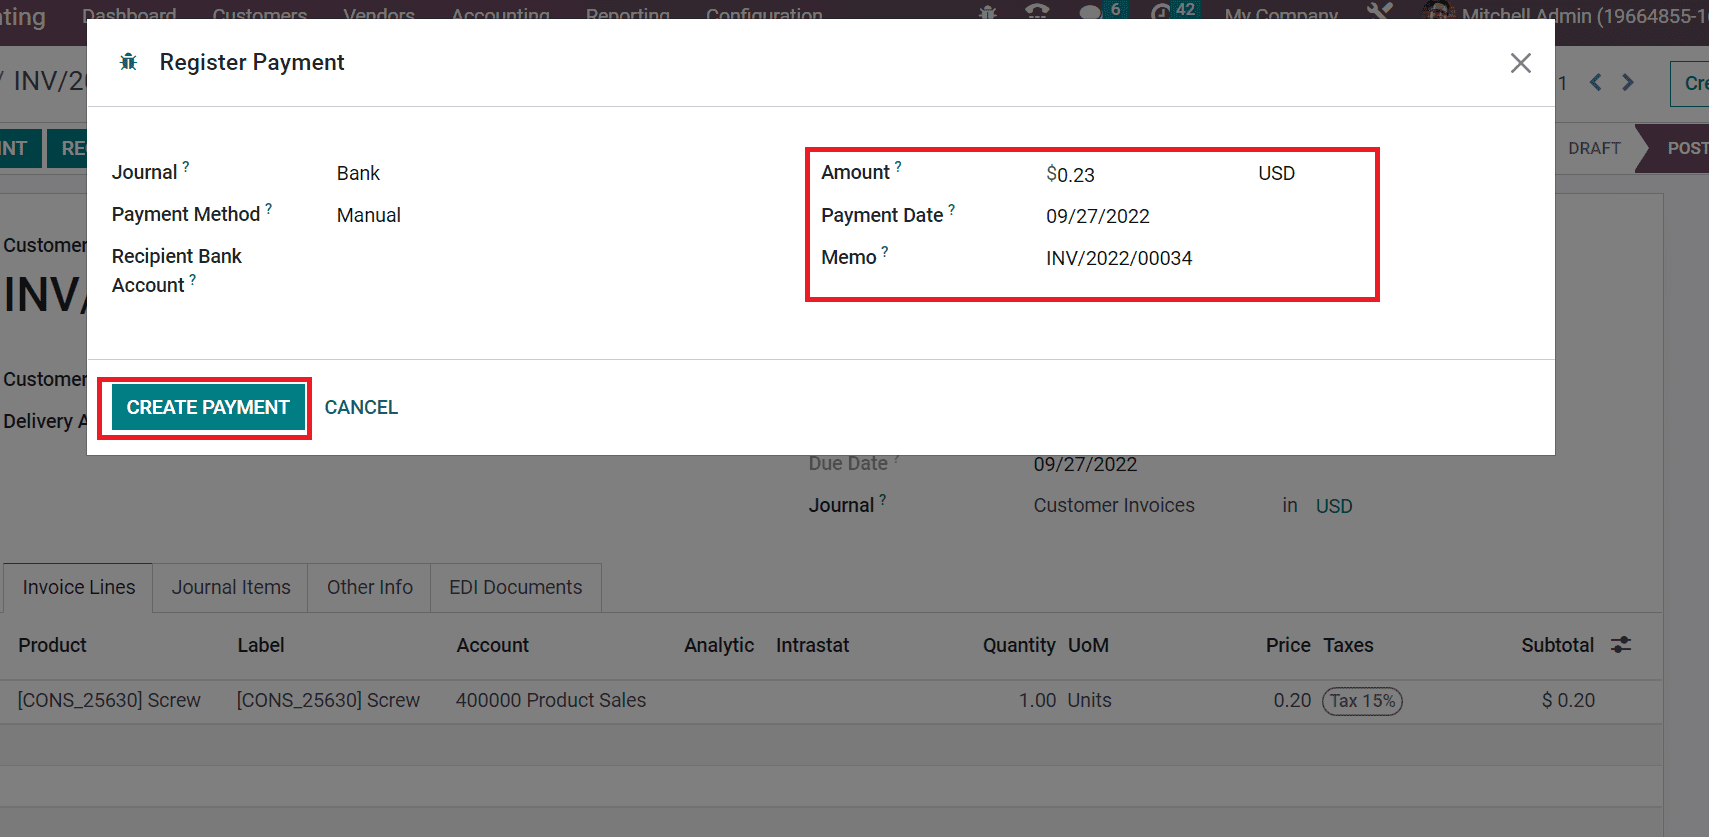This screenshot has width=1709, height=837.
Task: Show help tooltip for Payment Date
Action: tap(952, 210)
